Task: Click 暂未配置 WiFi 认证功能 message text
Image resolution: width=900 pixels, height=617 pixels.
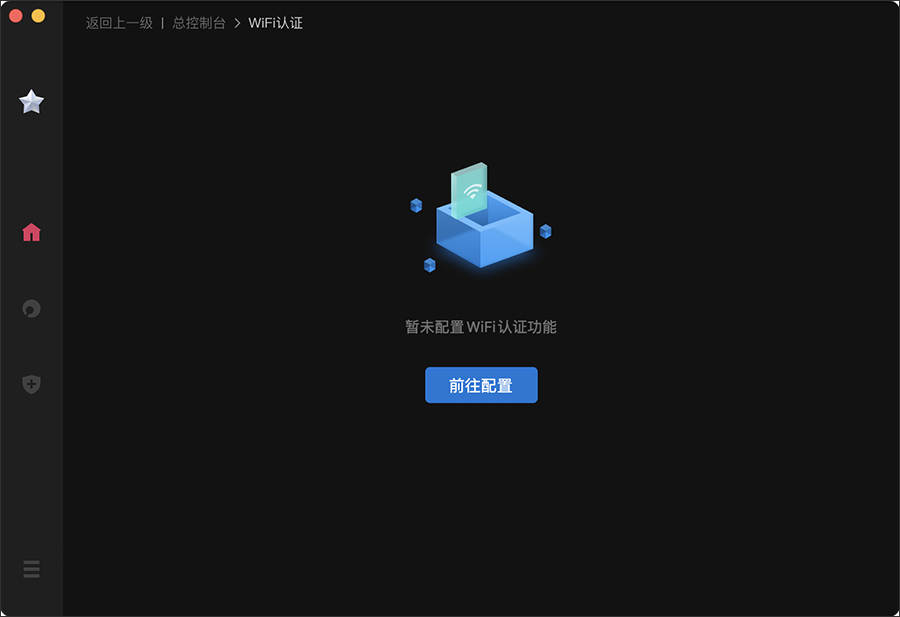Action: coord(481,327)
